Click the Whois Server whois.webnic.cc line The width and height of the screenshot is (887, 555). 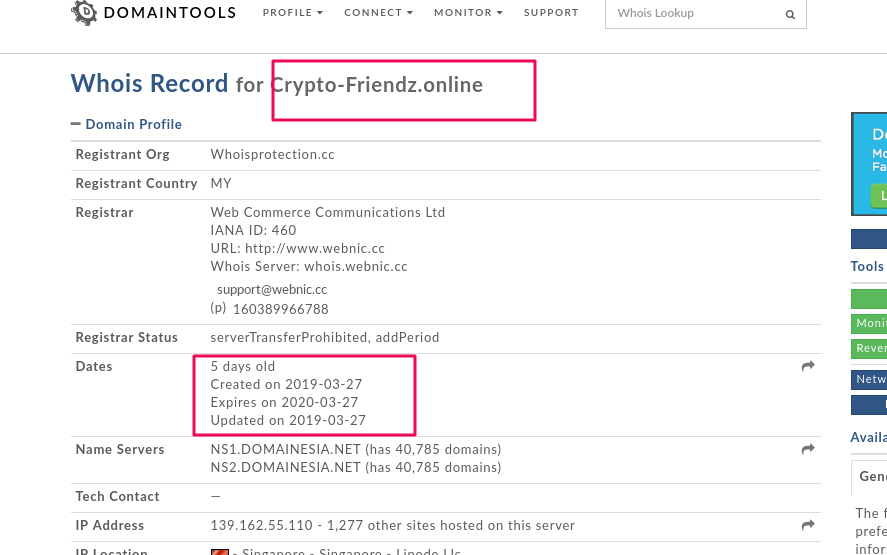309,266
